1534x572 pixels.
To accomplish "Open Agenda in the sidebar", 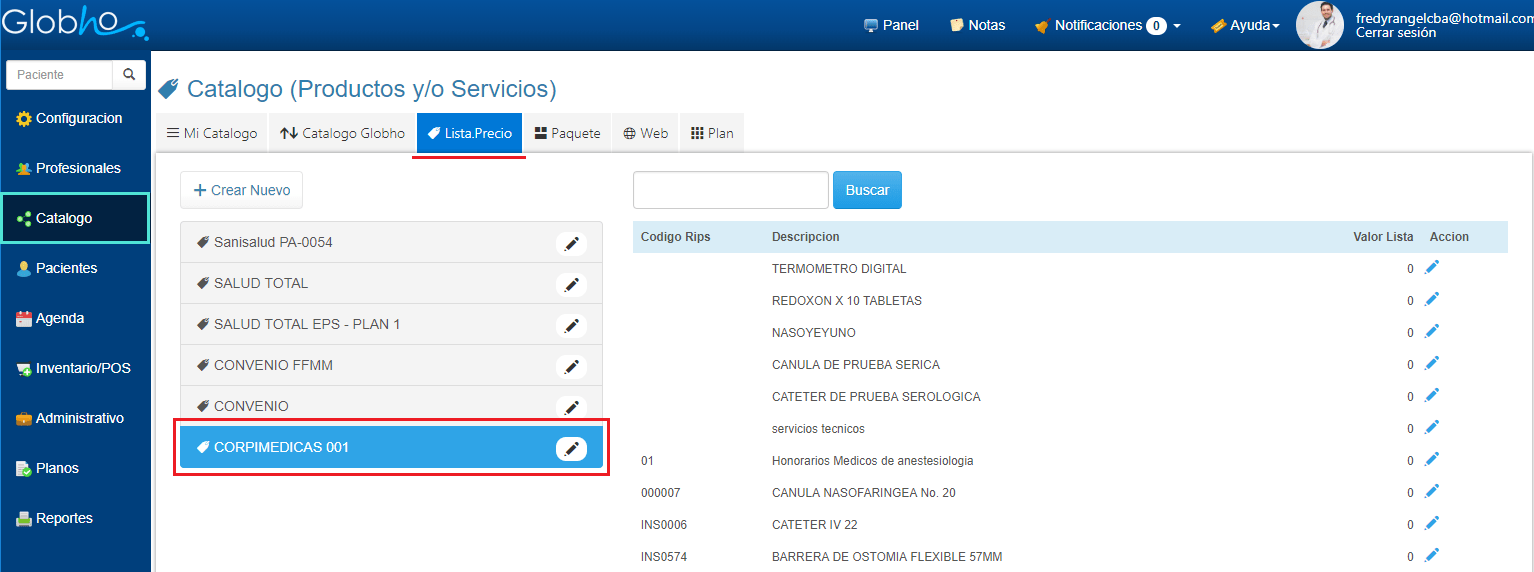I will 76,318.
